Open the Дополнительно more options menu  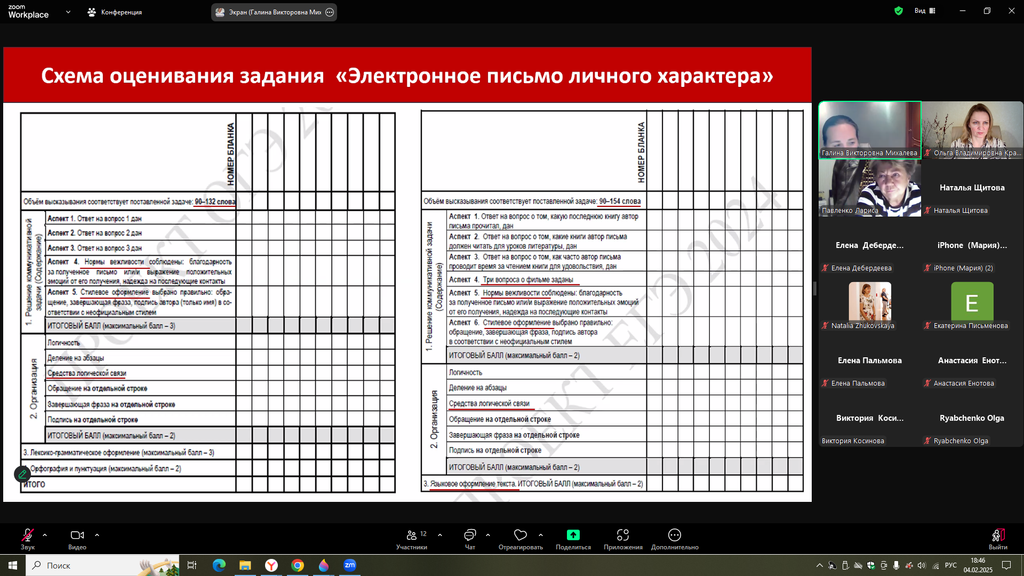675,539
